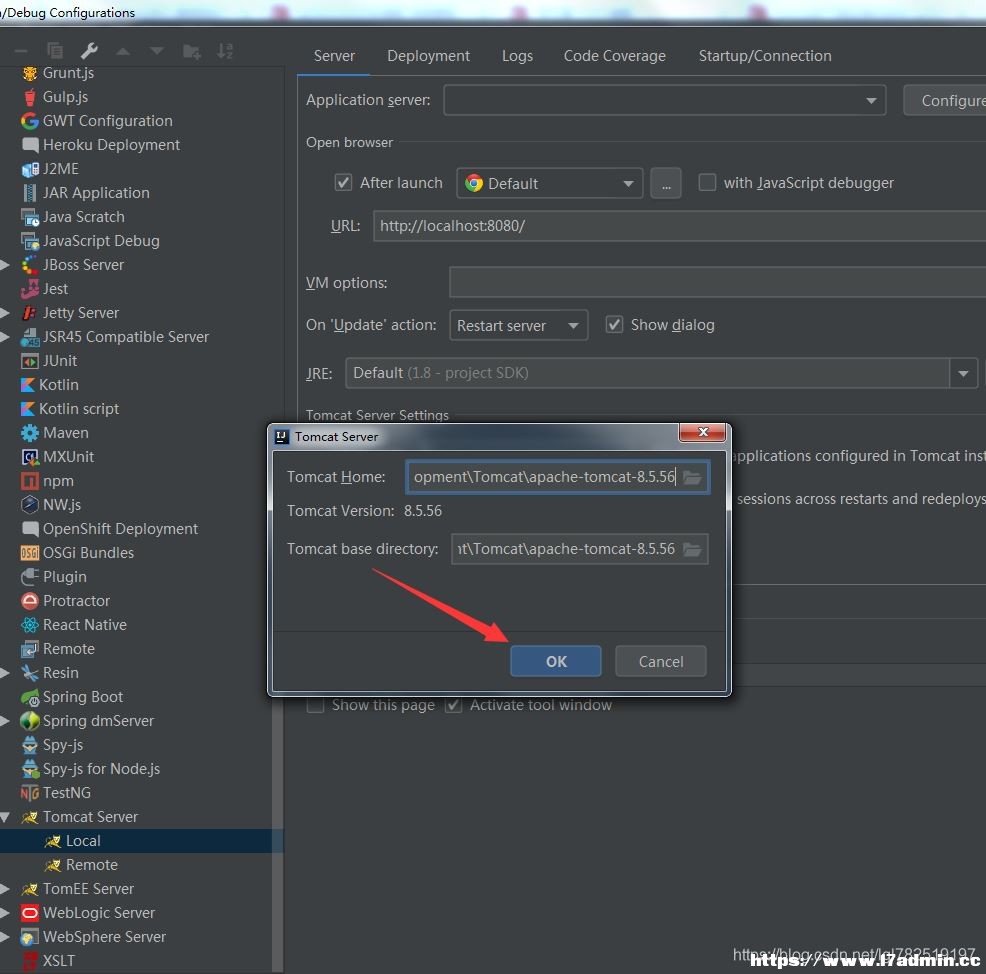Screen dimensions: 986x974
Task: Browse for Tomcat Home folder
Action: tap(692, 477)
